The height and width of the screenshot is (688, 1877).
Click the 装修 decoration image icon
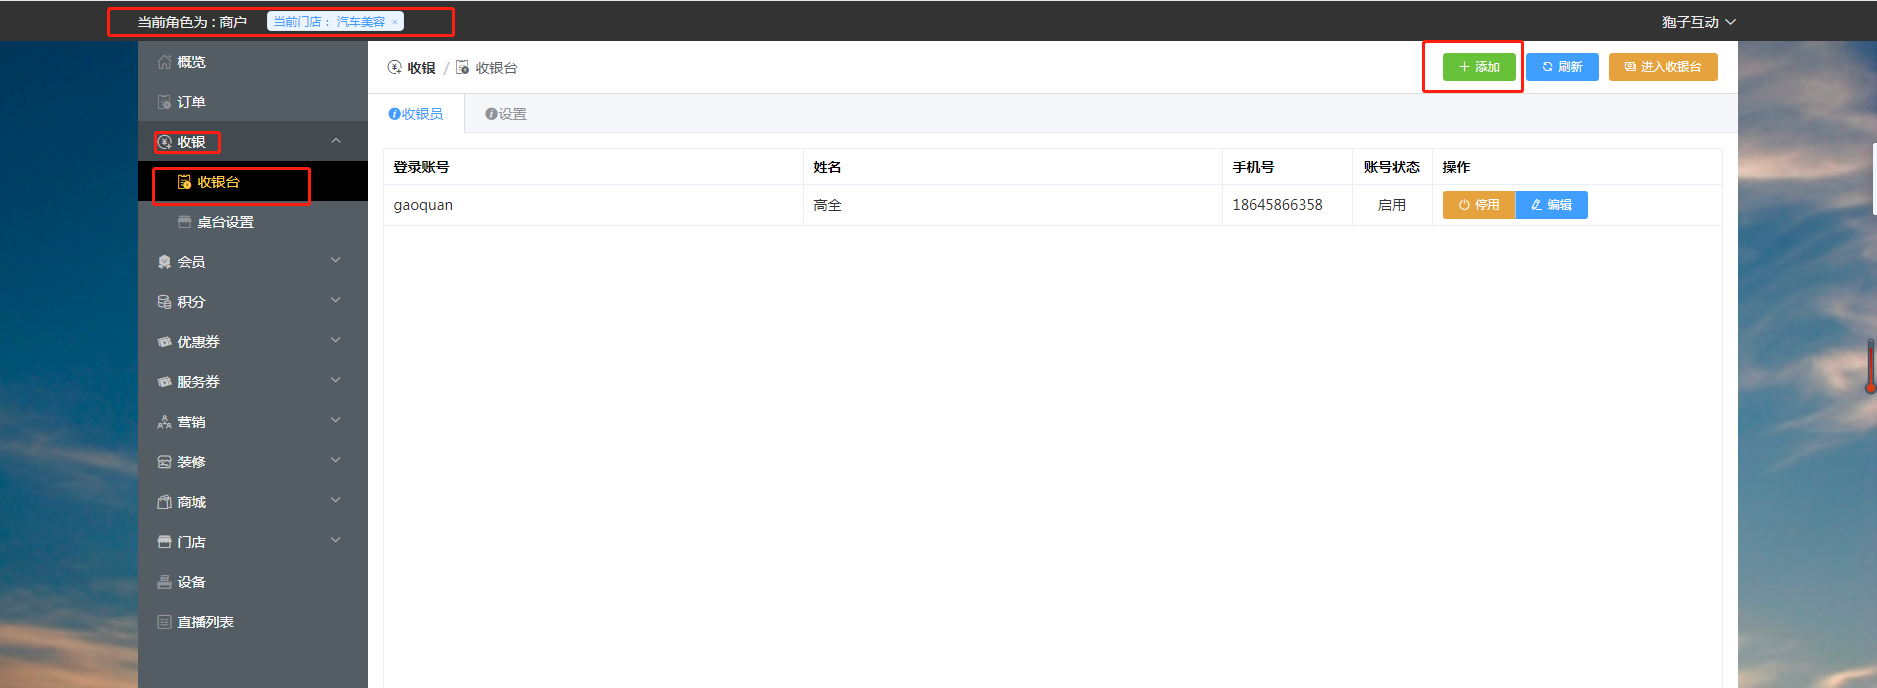pos(164,462)
